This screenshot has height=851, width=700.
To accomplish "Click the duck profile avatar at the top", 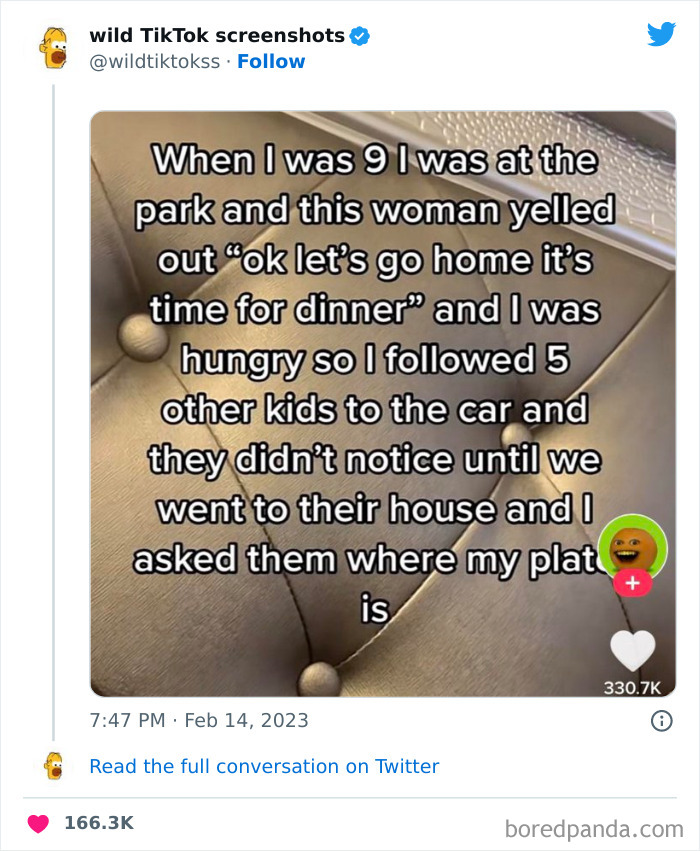I will tap(55, 44).
